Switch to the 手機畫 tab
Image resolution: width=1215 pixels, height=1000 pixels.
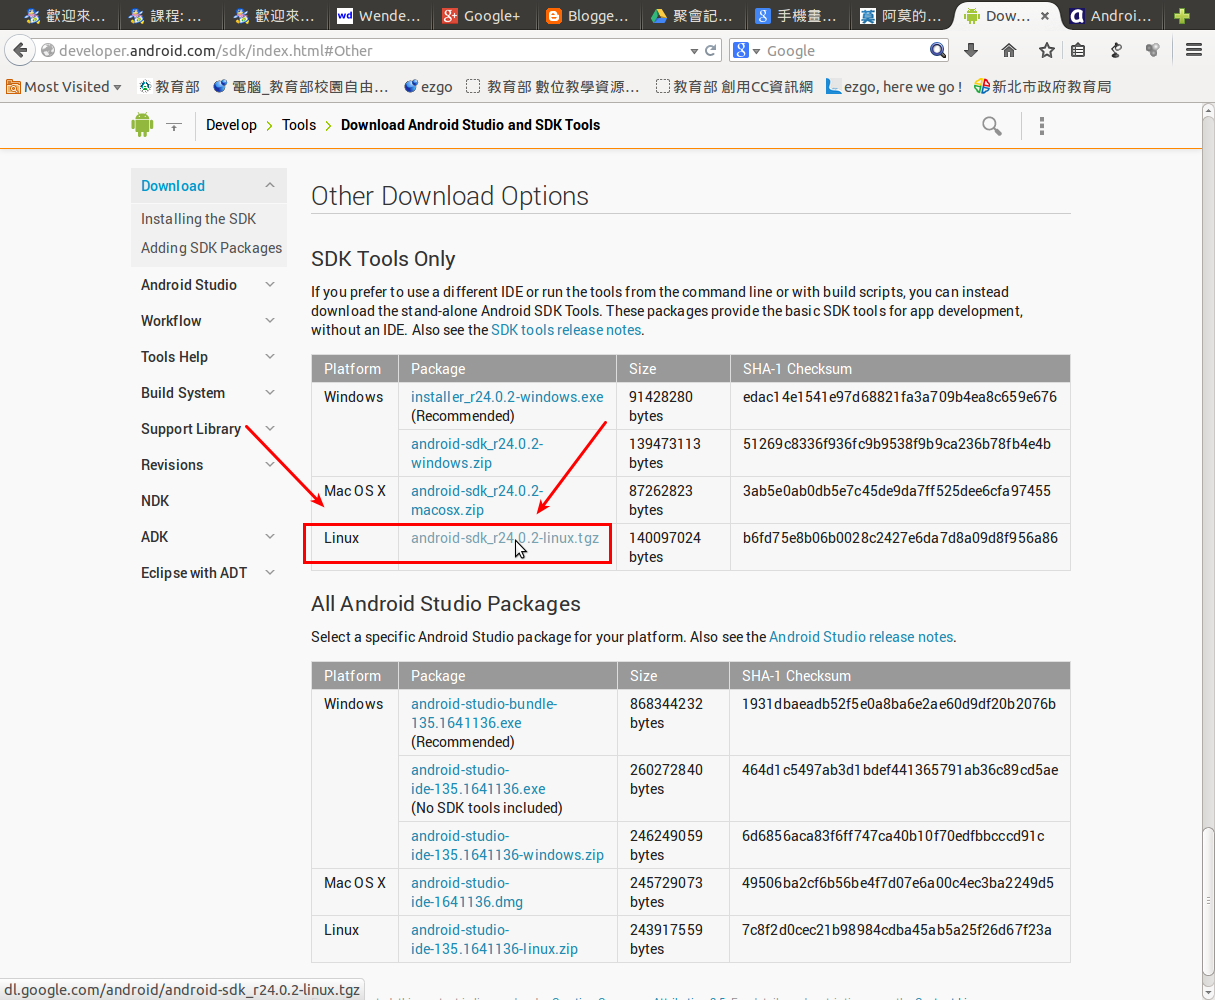click(x=796, y=16)
